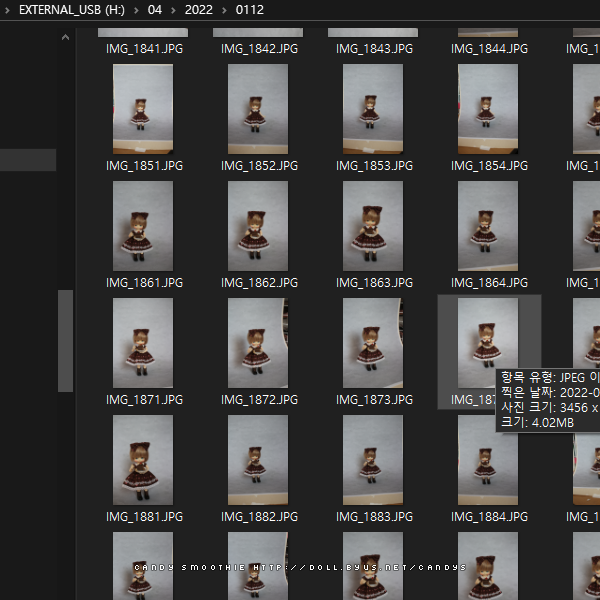Click file name IMG_1853.JPG
600x600 pixels.
point(374,166)
